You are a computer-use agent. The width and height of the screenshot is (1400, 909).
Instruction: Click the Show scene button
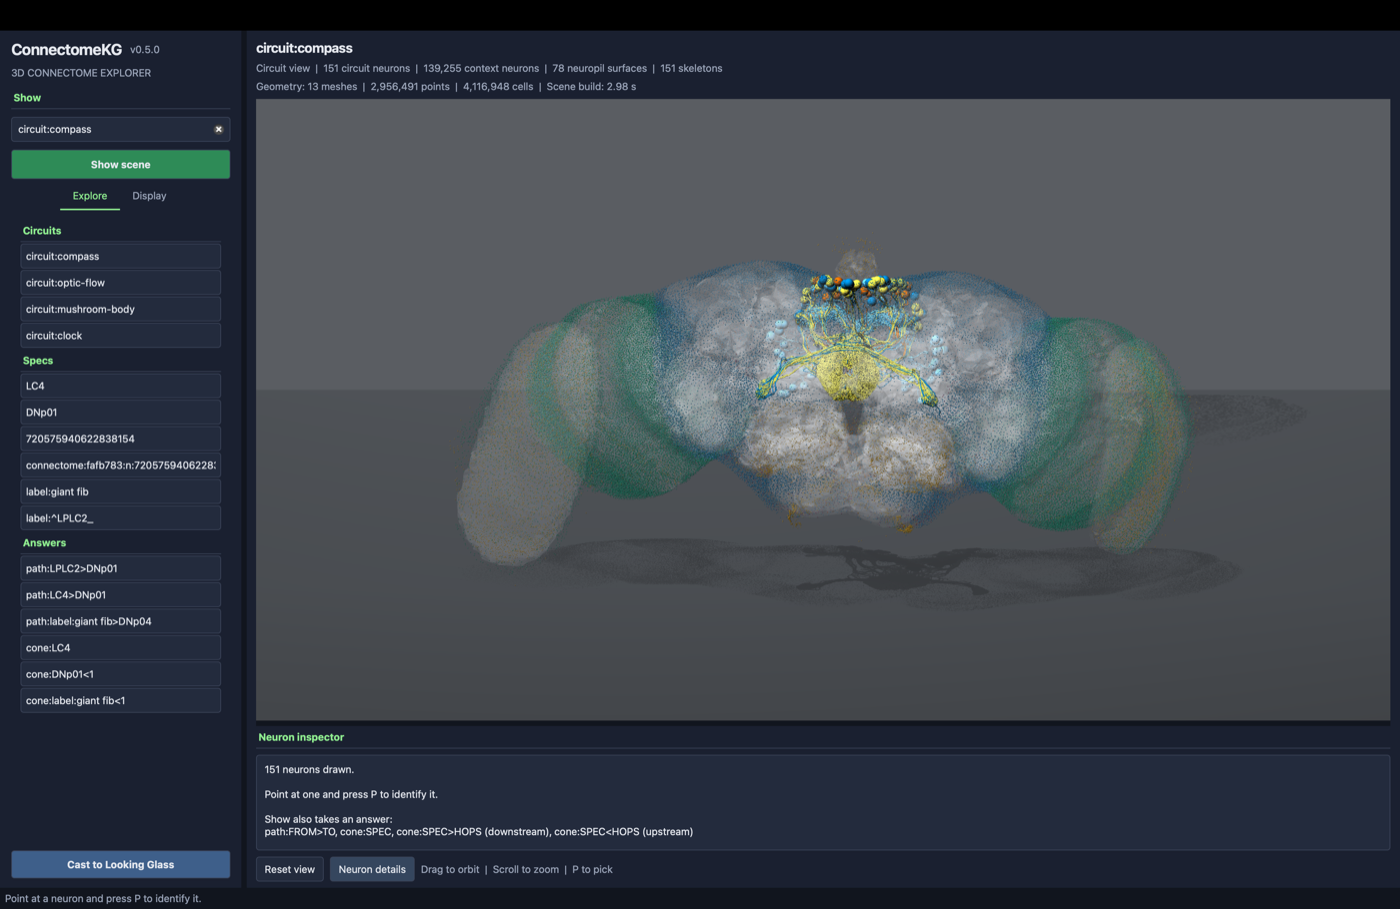tap(120, 164)
